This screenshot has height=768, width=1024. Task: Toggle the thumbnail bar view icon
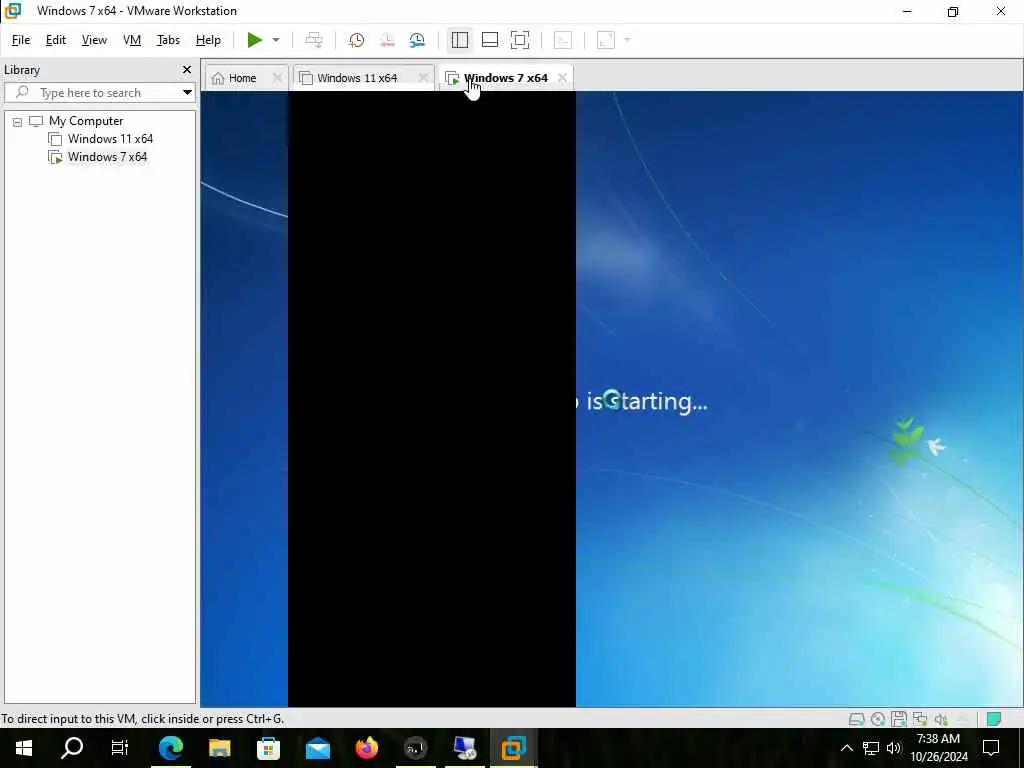tap(490, 40)
